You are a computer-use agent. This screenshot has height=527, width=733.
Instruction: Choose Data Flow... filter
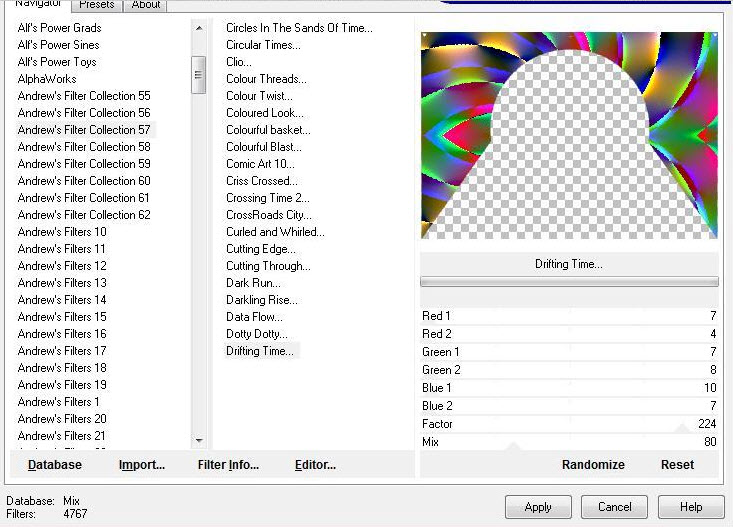[x=254, y=317]
